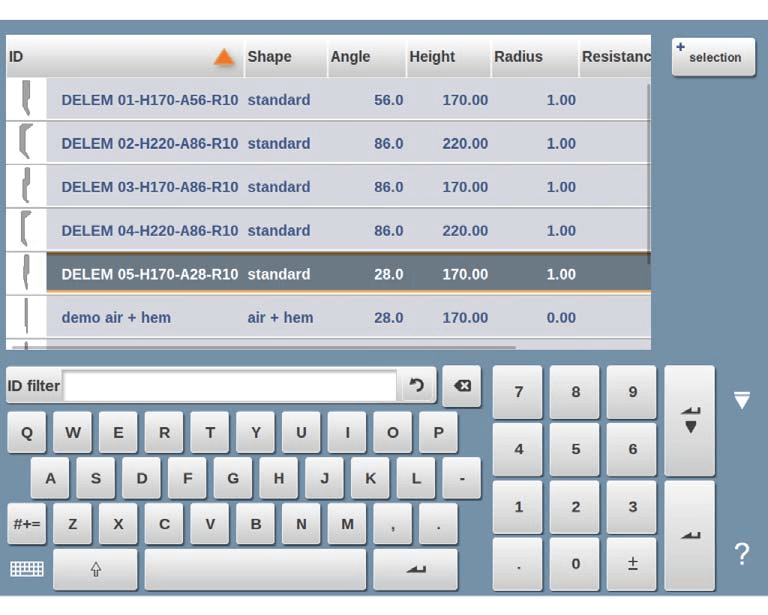Click the tool thumbnail for demo air + hem
768x615 pixels.
click(26, 317)
